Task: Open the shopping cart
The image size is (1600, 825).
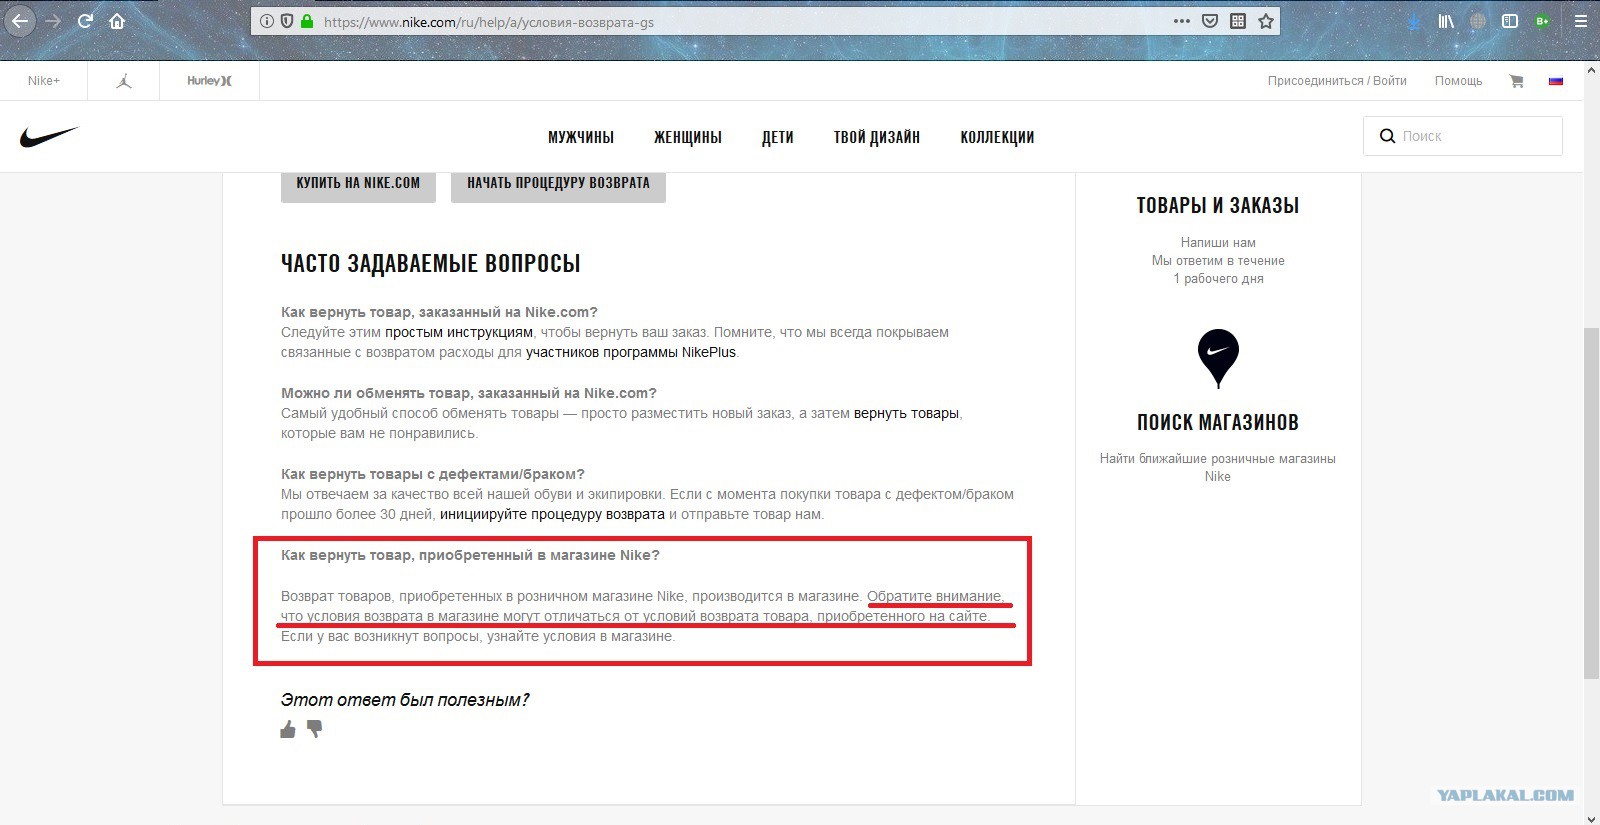Action: click(x=1516, y=81)
